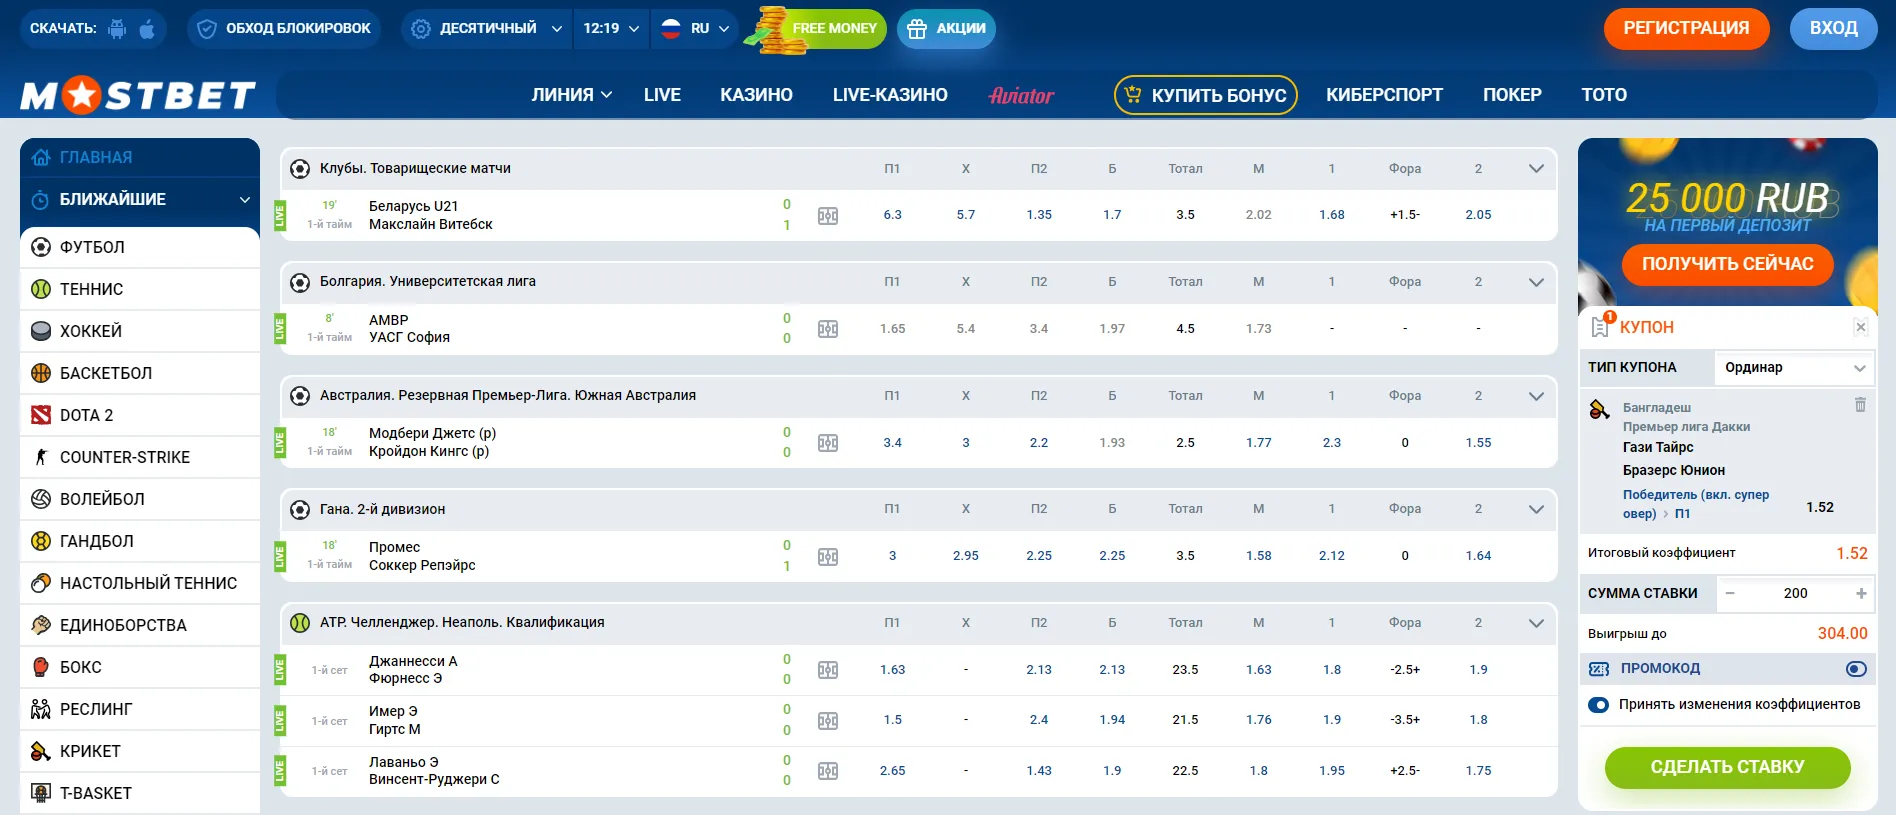Open the Тип купона Ординар dropdown
The width and height of the screenshot is (1896, 815).
click(x=1794, y=367)
